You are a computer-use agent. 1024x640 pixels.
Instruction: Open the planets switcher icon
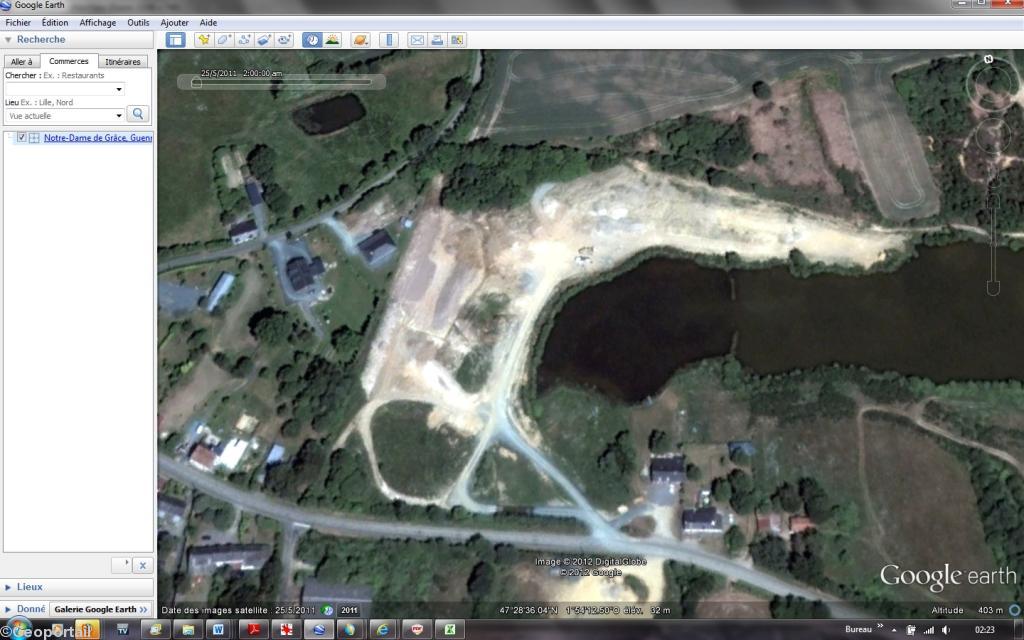[x=361, y=40]
